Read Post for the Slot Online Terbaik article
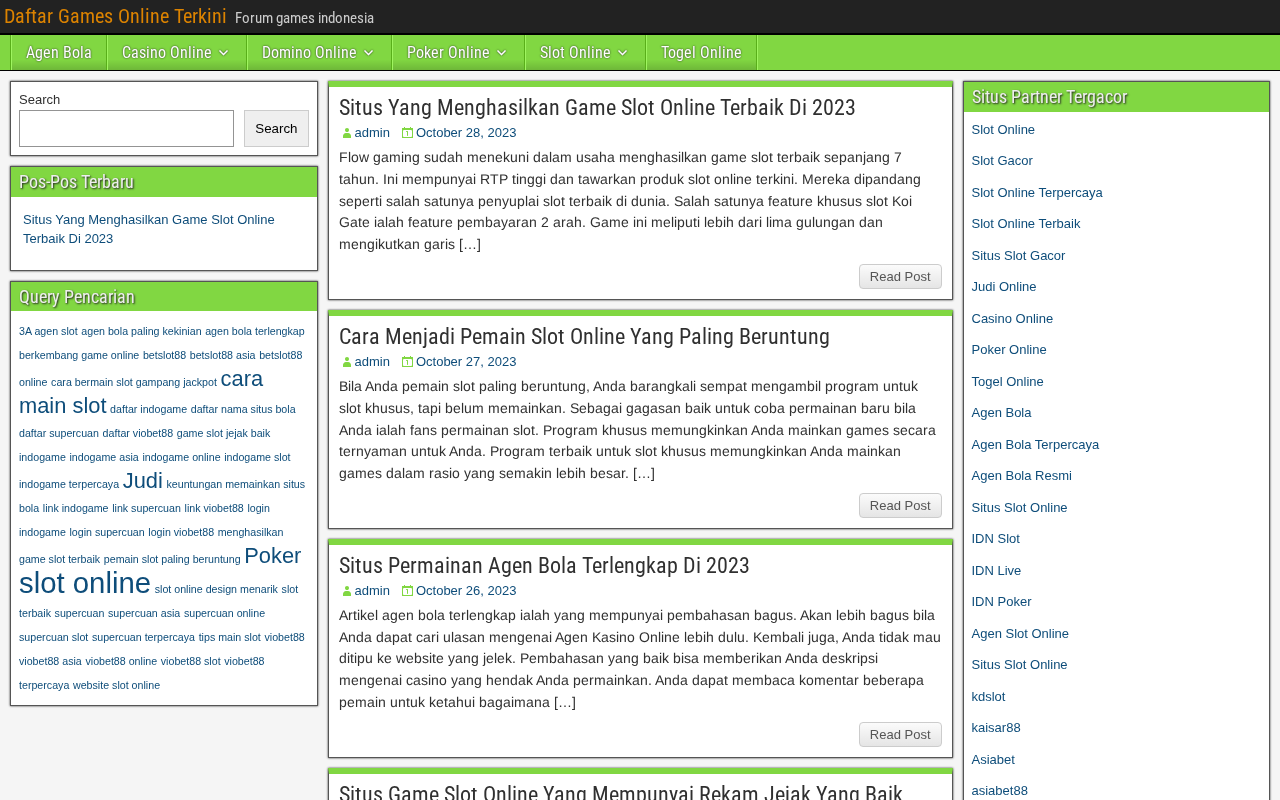Image resolution: width=1280 pixels, height=800 pixels. coord(900,277)
